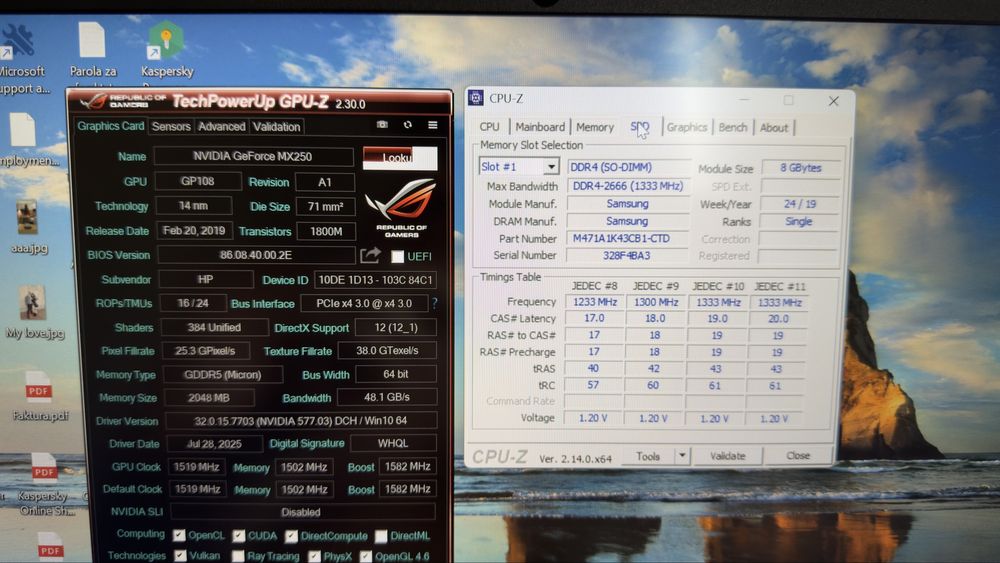Toggle the OpenCL checkbox
Screen dimensions: 1000x563
179,535
